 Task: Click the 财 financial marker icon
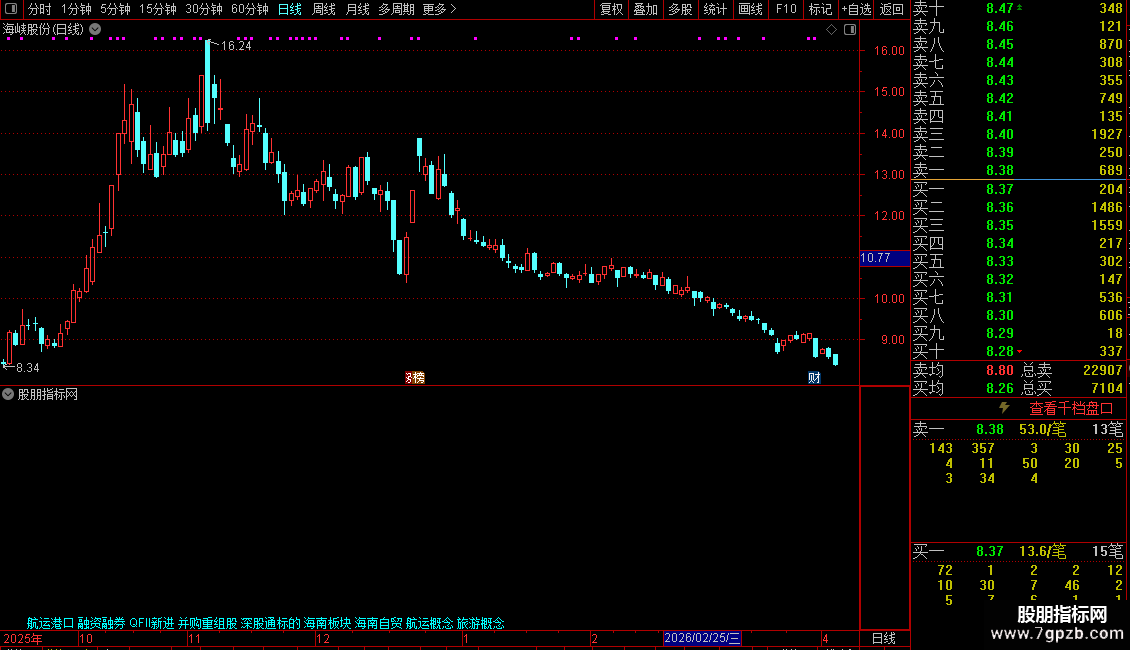814,378
